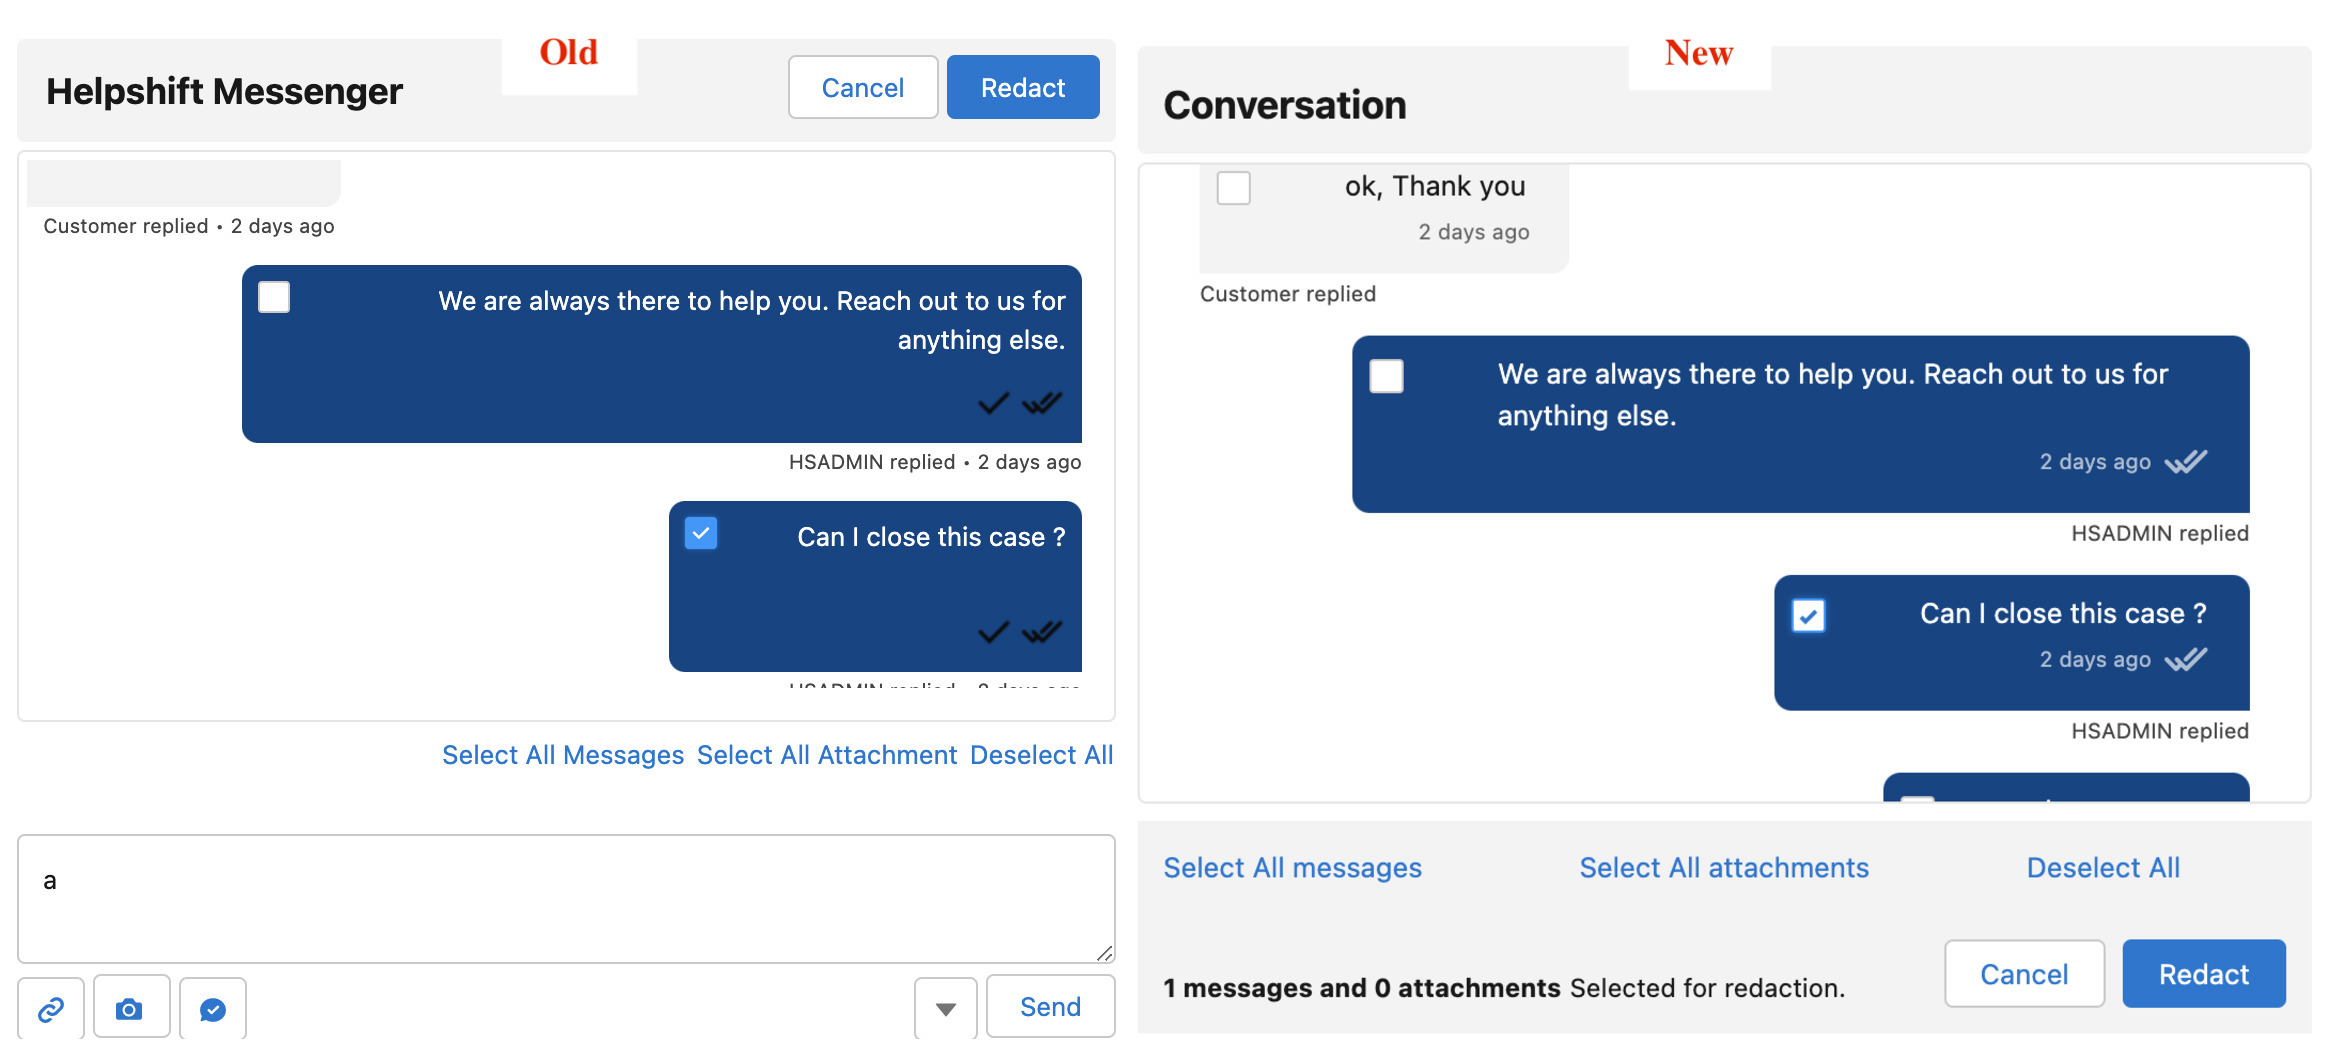The width and height of the screenshot is (2329, 1058).
Task: Click the message text input field
Action: 566,898
